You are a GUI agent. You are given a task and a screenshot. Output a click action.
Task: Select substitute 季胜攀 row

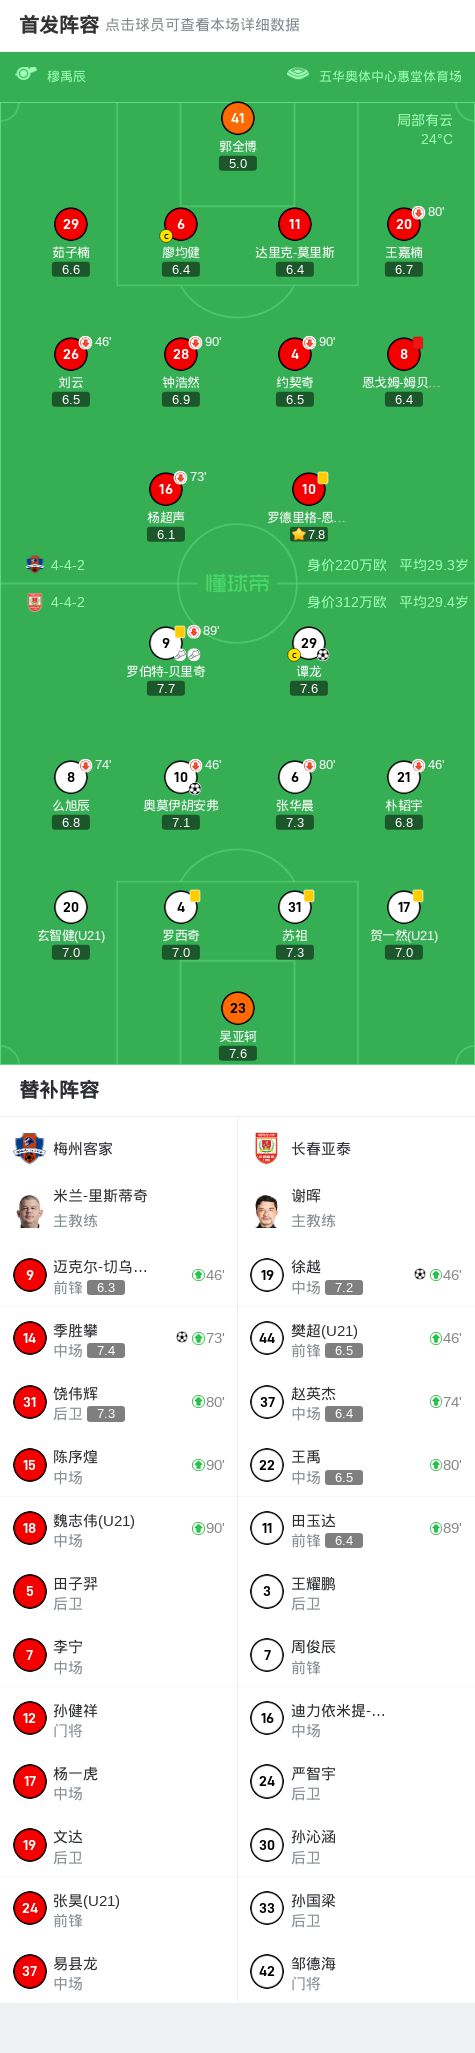pyautogui.click(x=119, y=1338)
